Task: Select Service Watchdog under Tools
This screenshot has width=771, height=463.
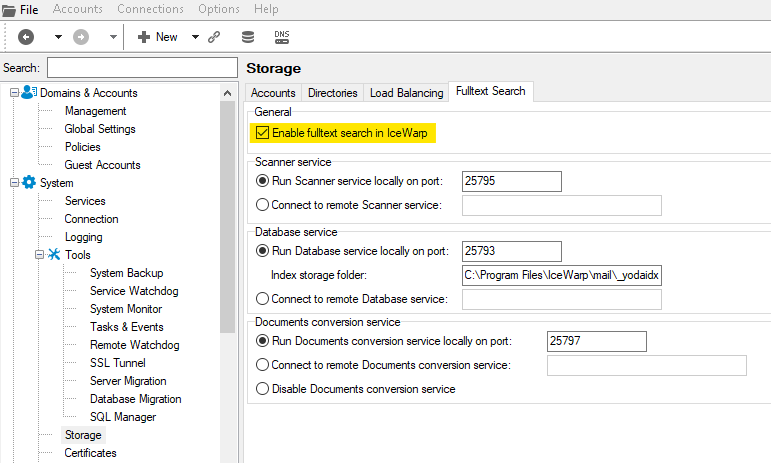Action: 134,291
